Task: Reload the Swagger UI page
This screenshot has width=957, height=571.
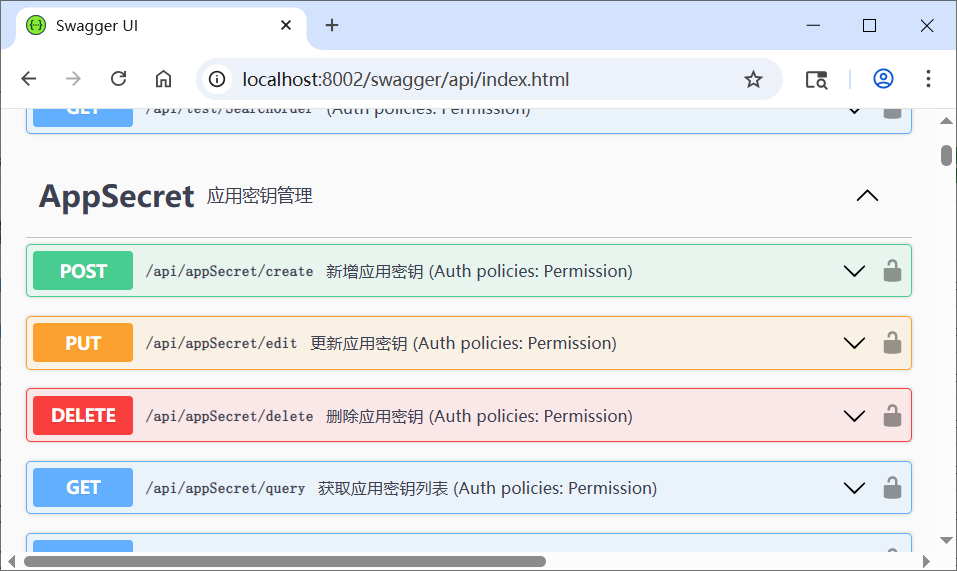Action: [x=118, y=79]
